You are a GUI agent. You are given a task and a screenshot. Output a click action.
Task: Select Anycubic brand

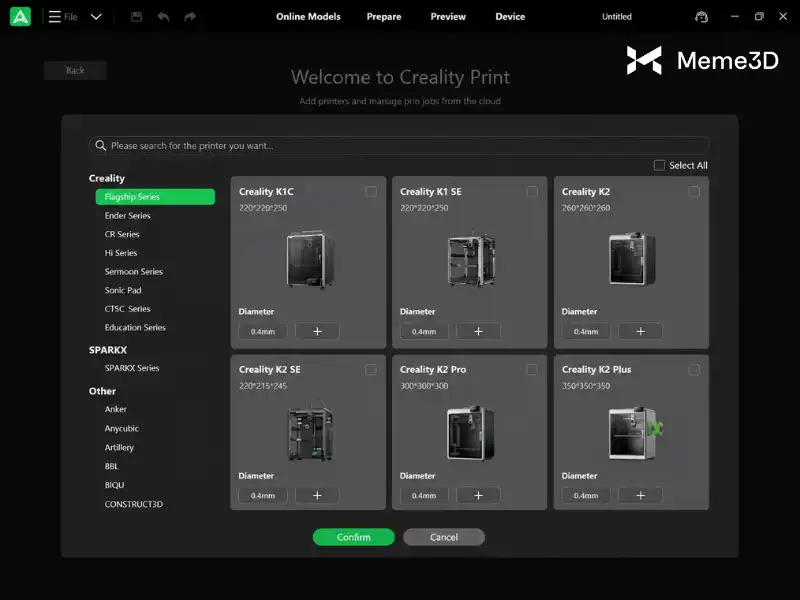pyautogui.click(x=121, y=428)
